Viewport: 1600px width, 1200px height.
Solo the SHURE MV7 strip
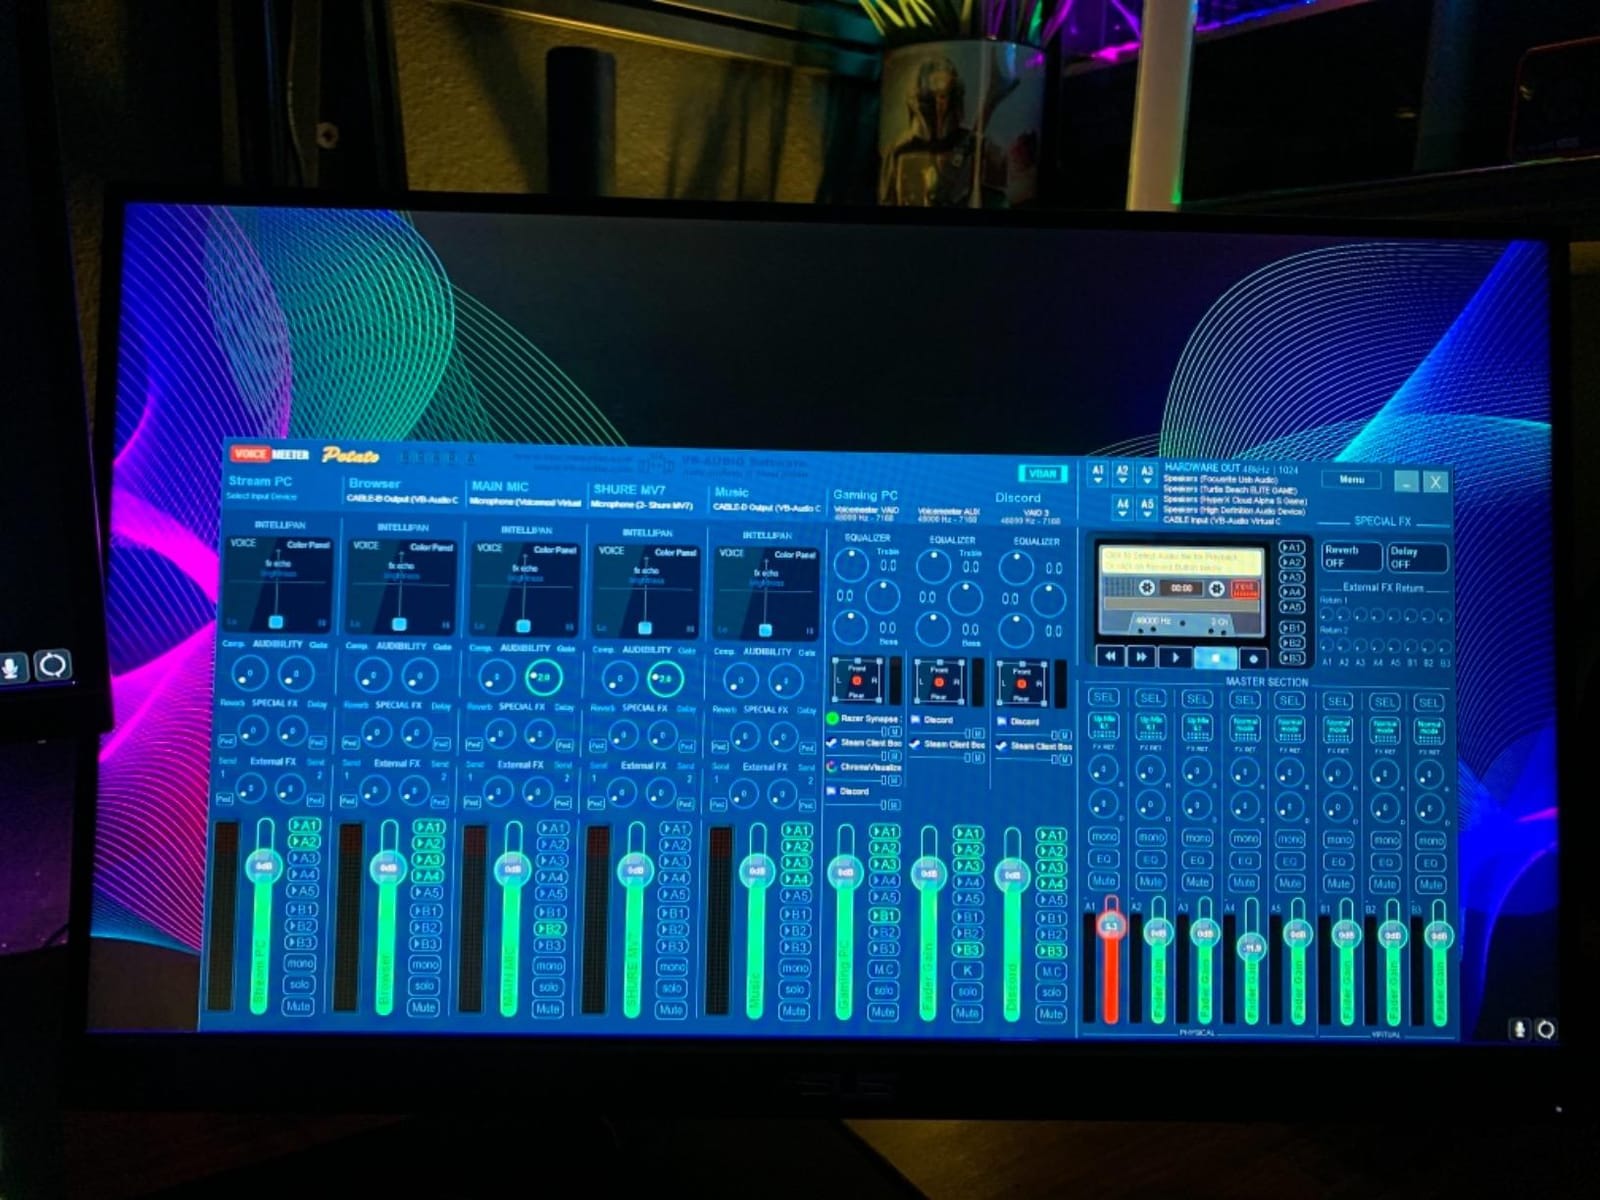[x=671, y=988]
